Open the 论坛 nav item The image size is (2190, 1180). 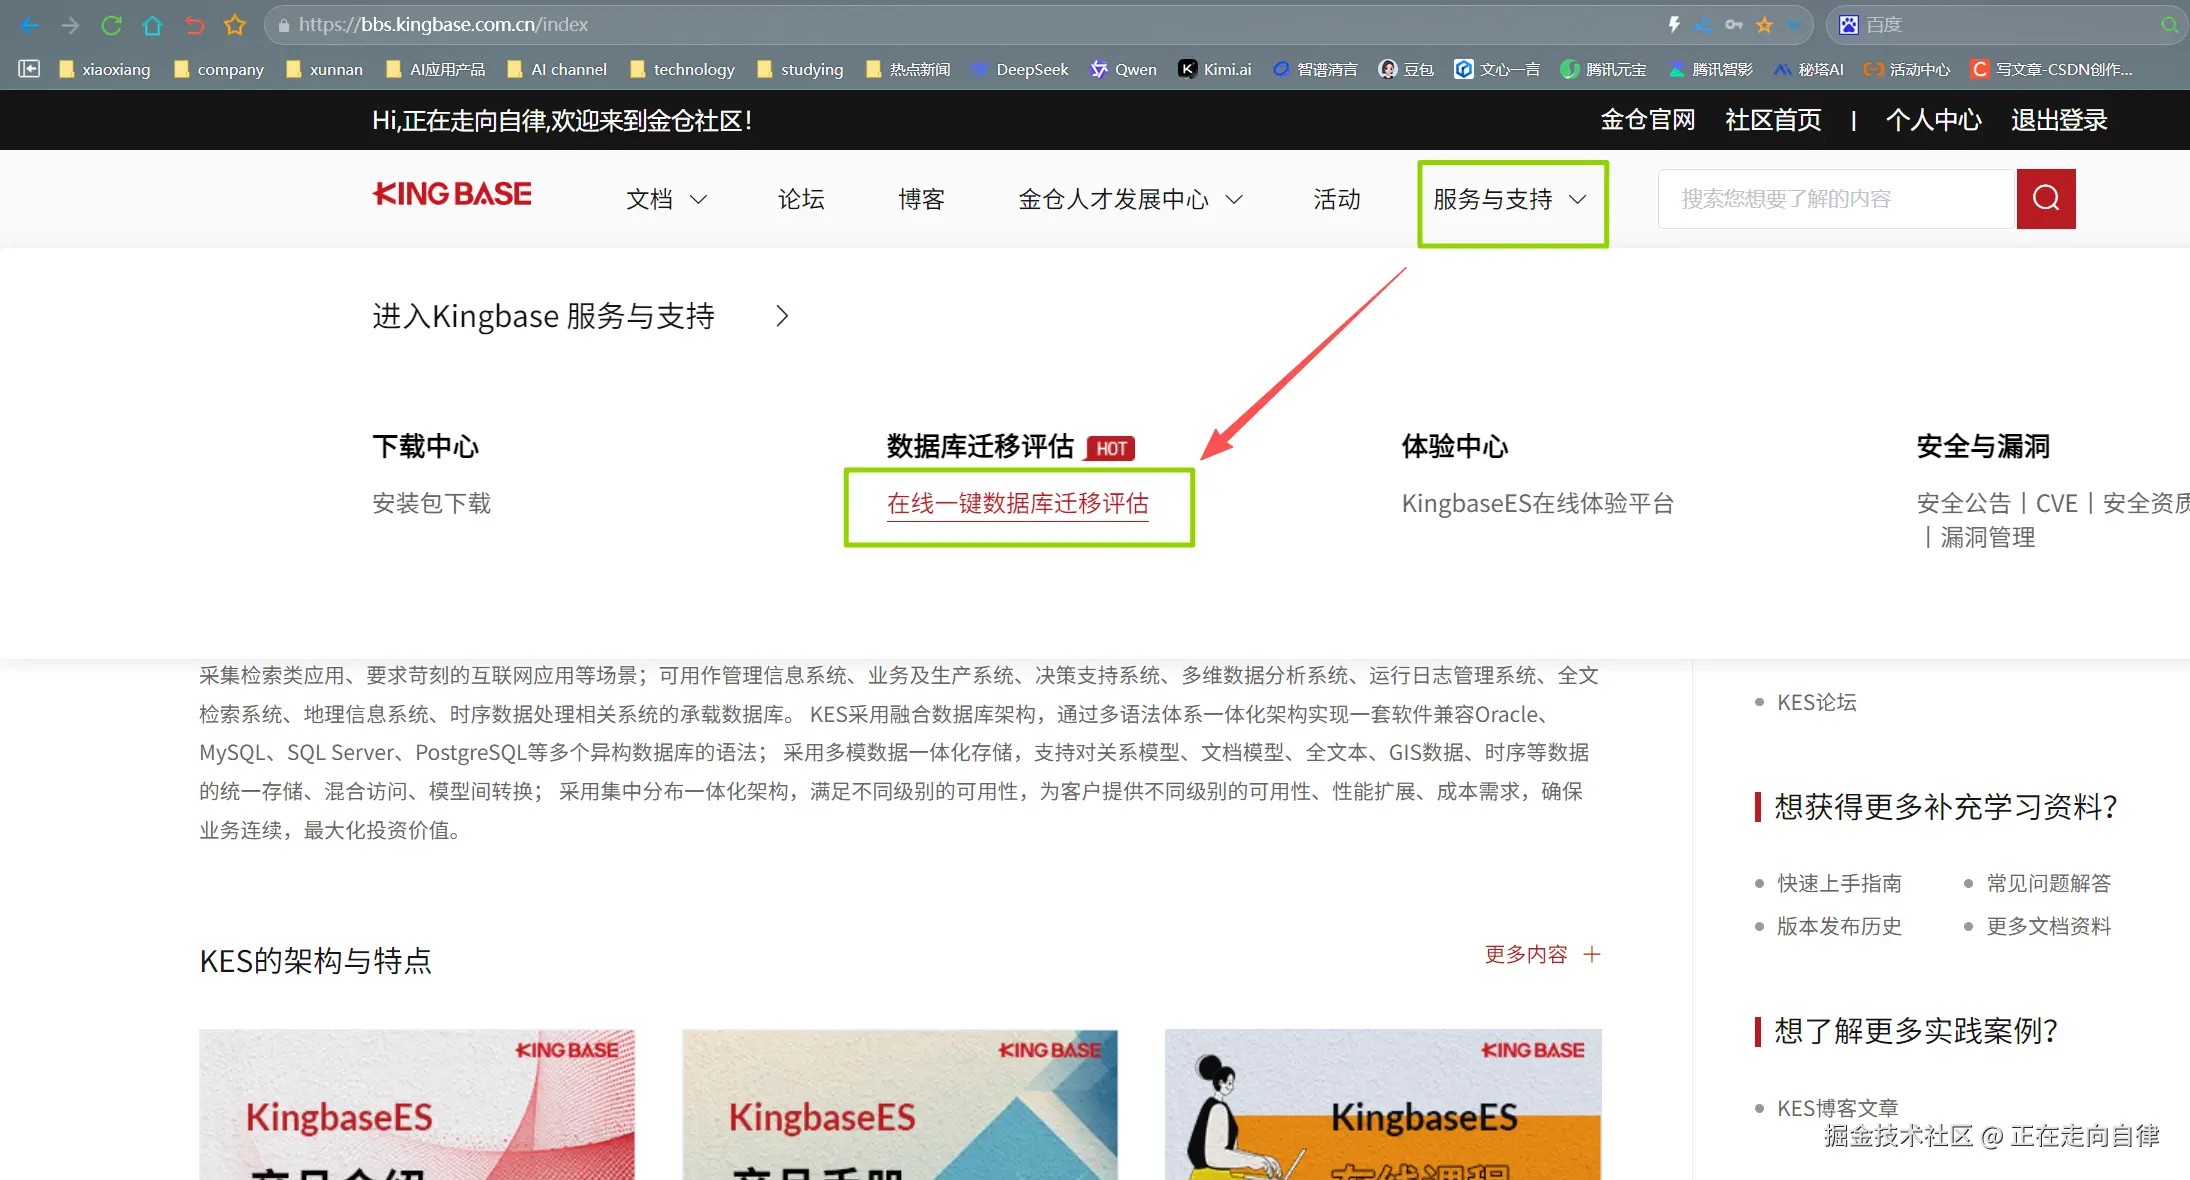(x=801, y=199)
